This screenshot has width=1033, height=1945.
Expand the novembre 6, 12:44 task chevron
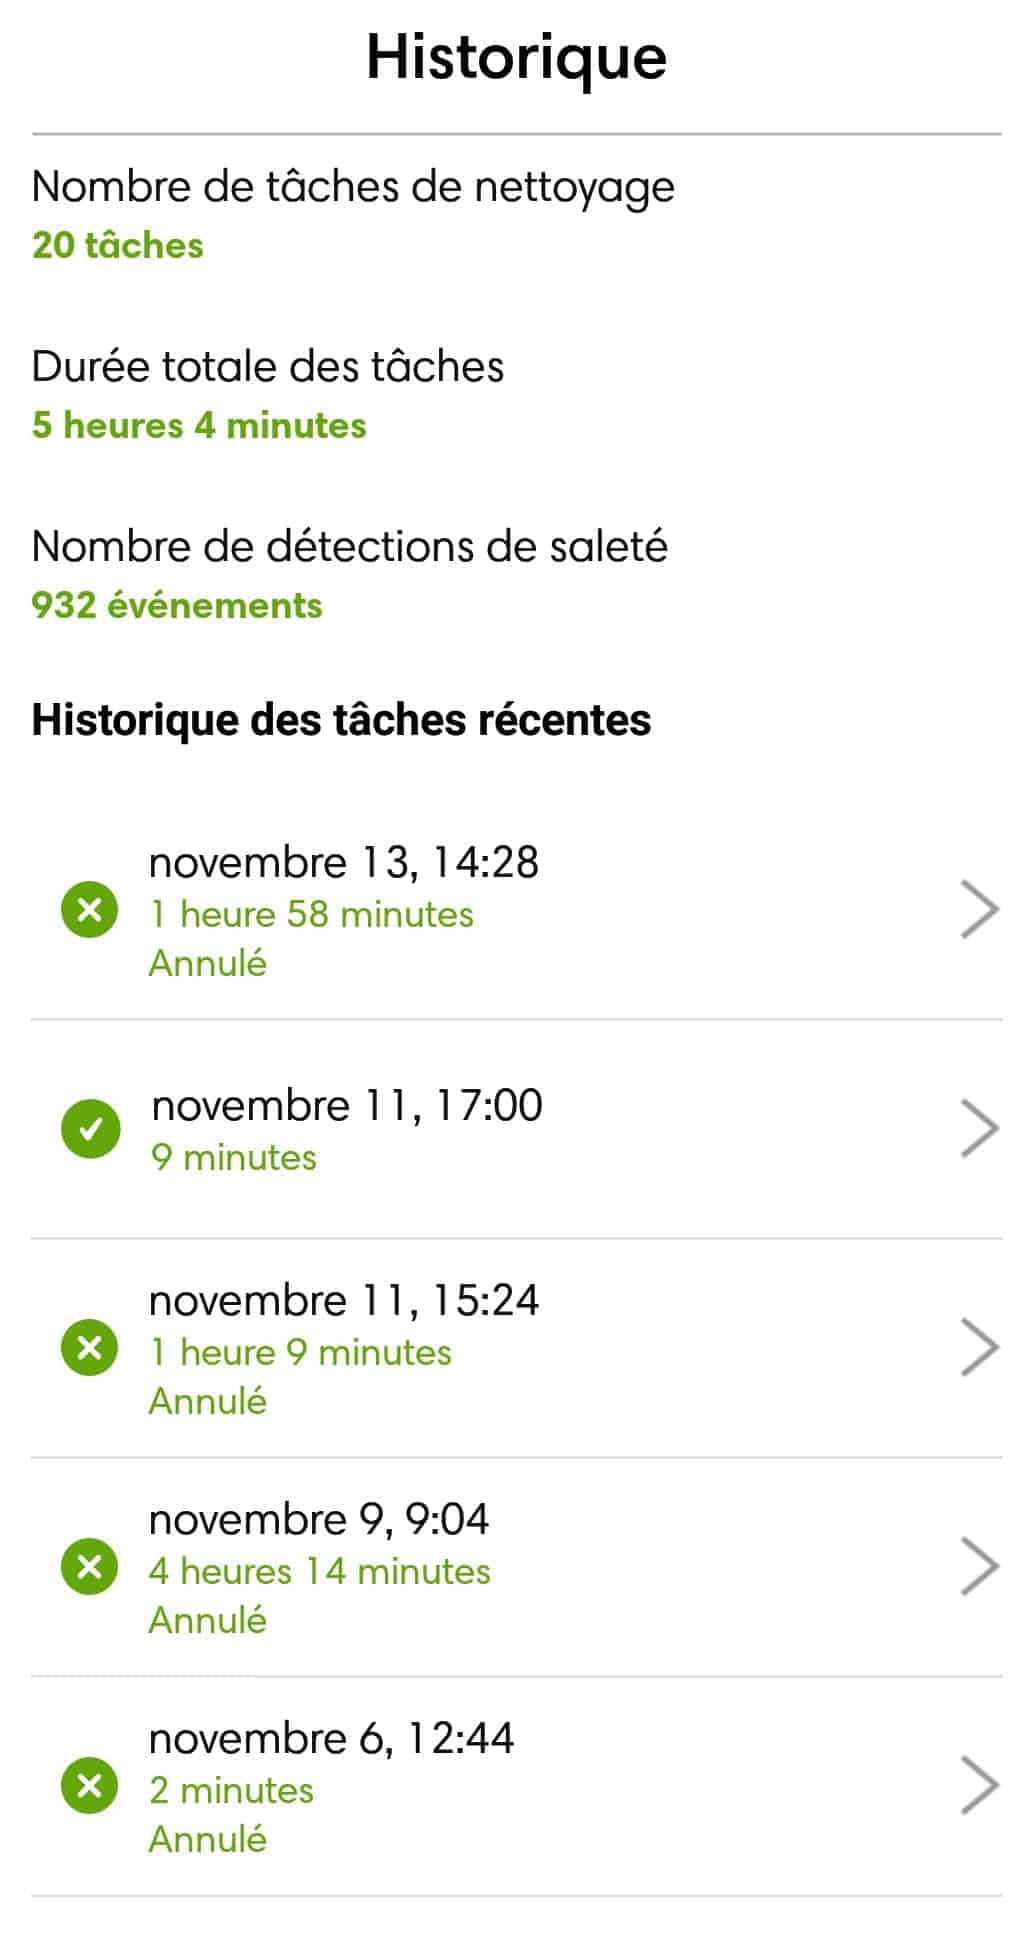pos(979,1785)
